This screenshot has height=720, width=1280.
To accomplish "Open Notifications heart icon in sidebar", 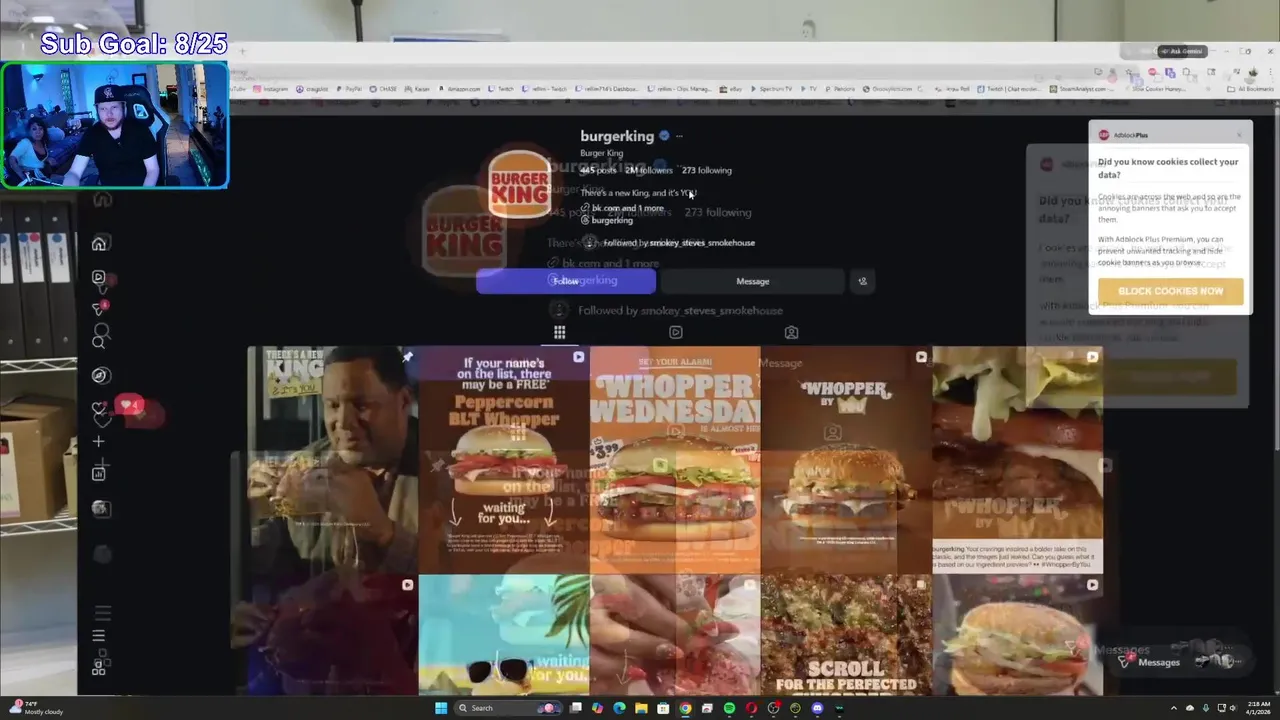I will coord(99,408).
